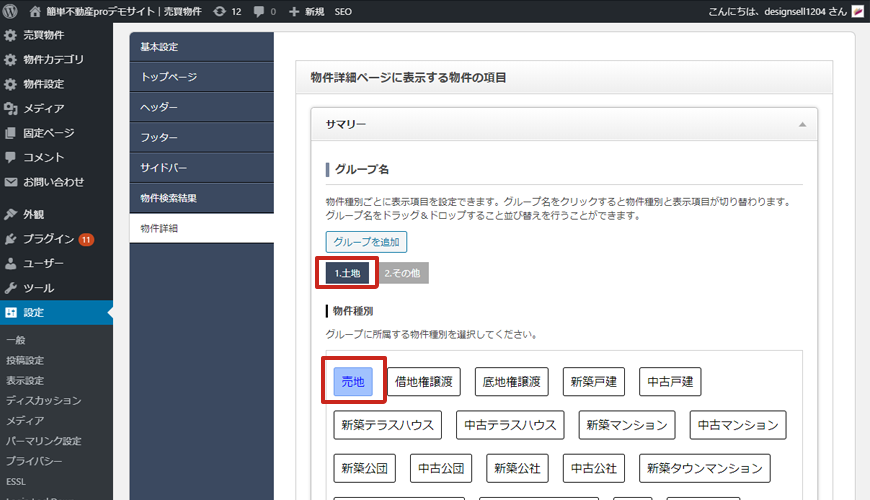Screen dimensions: 870x500
Task: Click the comments bubble icon in admin bar
Action: pos(260,11)
